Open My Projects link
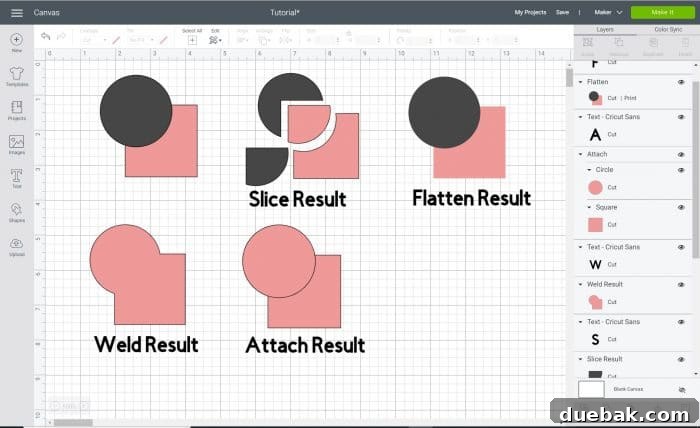The height and width of the screenshot is (428, 700). [530, 12]
